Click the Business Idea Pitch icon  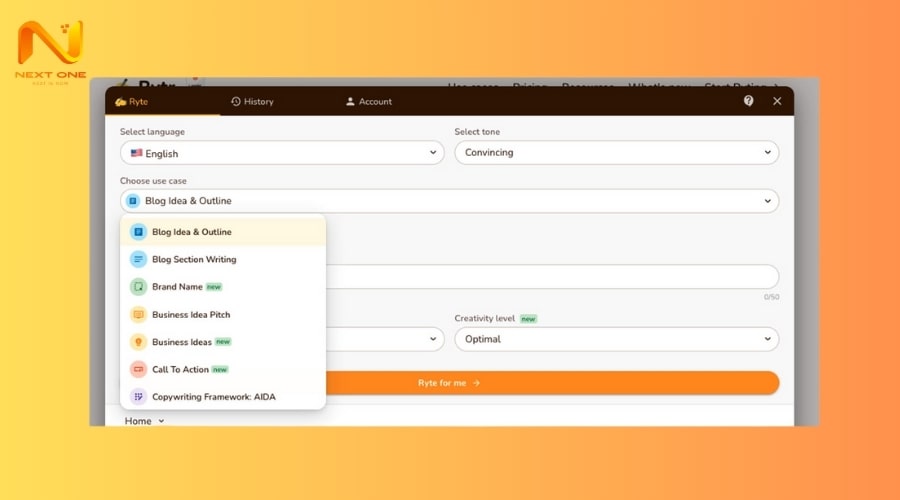tap(138, 315)
